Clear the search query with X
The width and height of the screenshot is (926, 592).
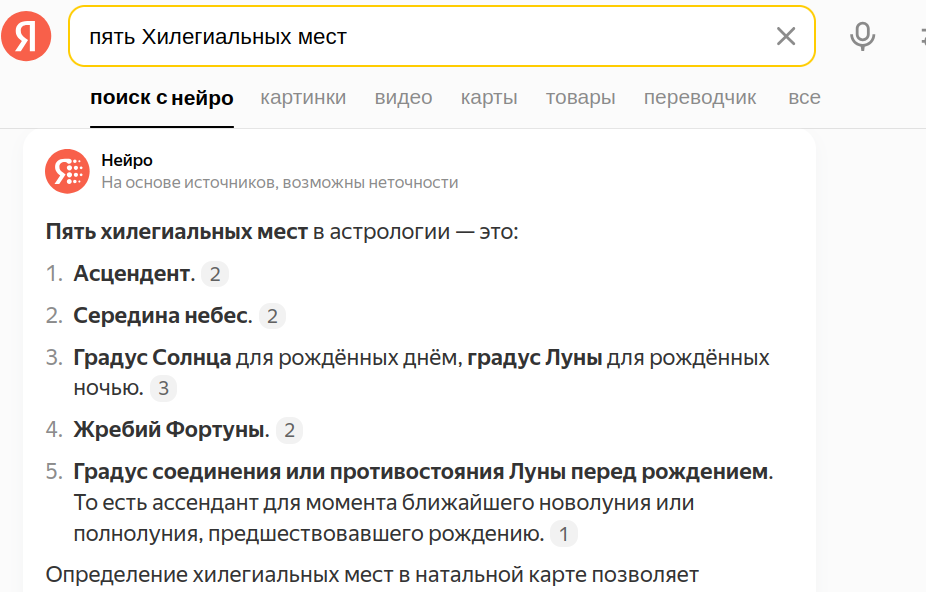[786, 37]
